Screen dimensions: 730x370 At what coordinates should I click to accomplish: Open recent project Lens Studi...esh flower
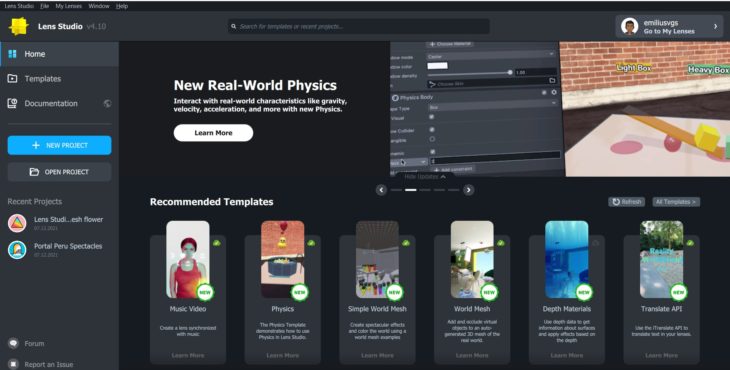pos(60,223)
